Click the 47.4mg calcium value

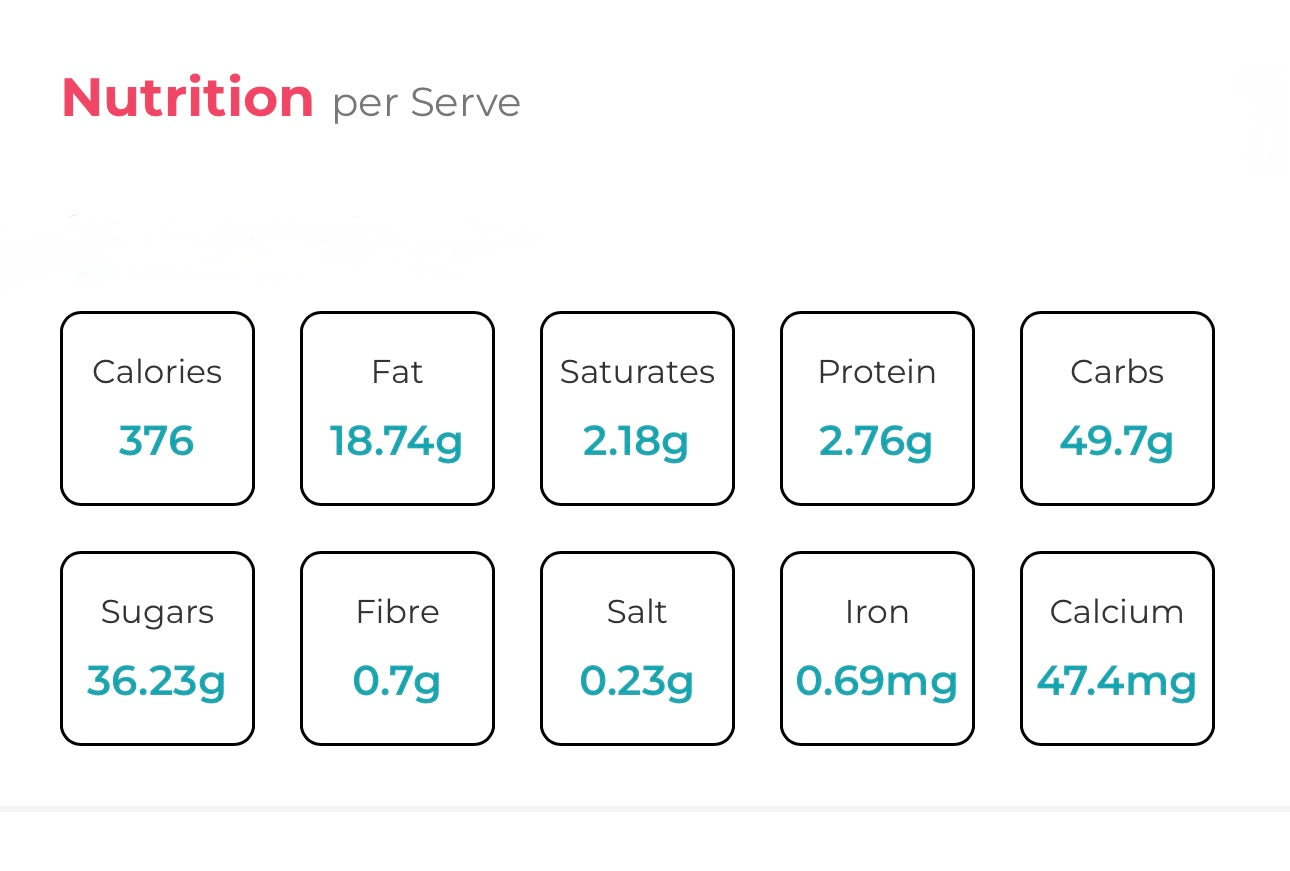tap(1117, 681)
